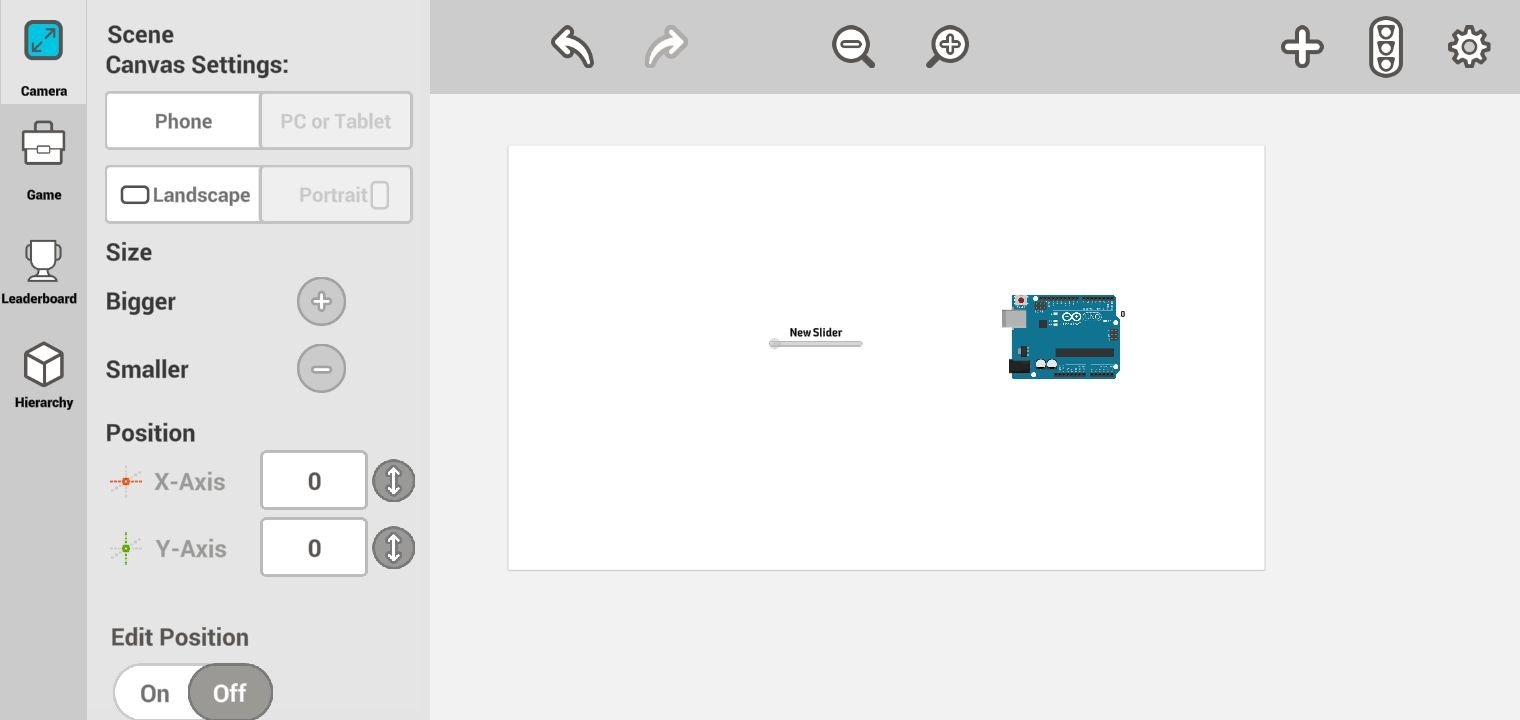Make the canvas smaller with minus button

[x=321, y=369]
